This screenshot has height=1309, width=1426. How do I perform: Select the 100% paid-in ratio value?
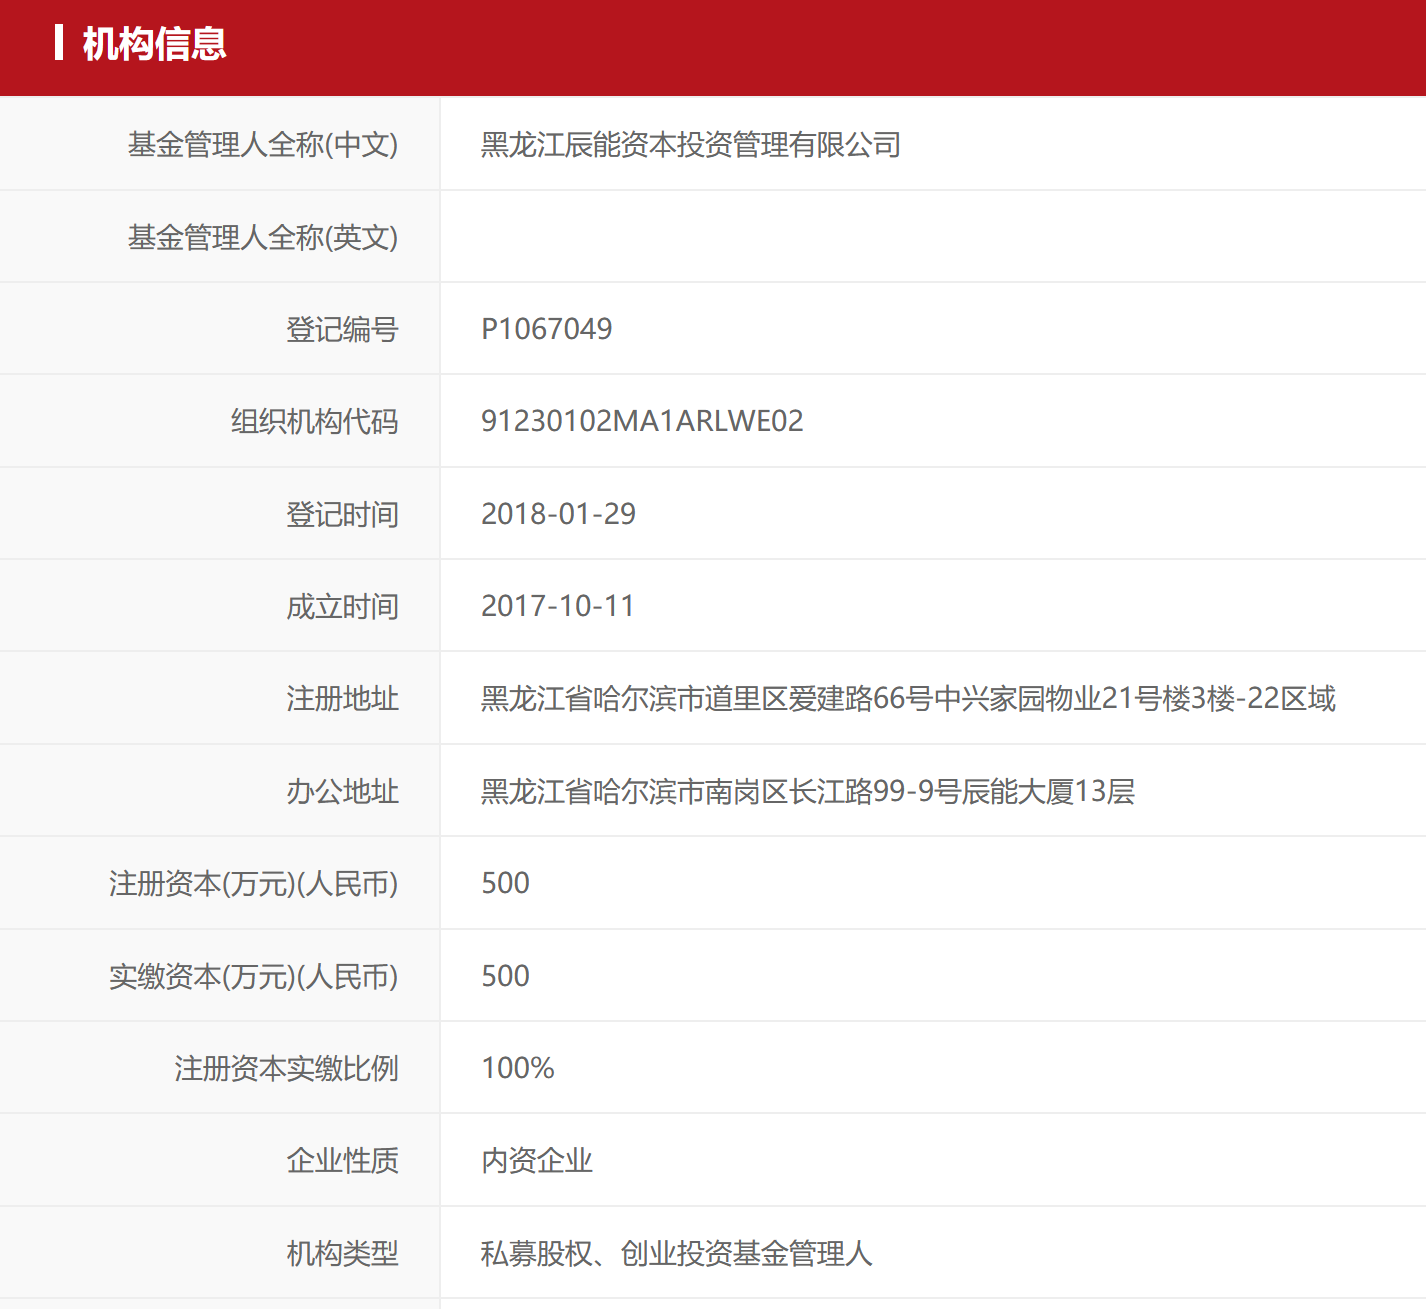click(x=518, y=1068)
